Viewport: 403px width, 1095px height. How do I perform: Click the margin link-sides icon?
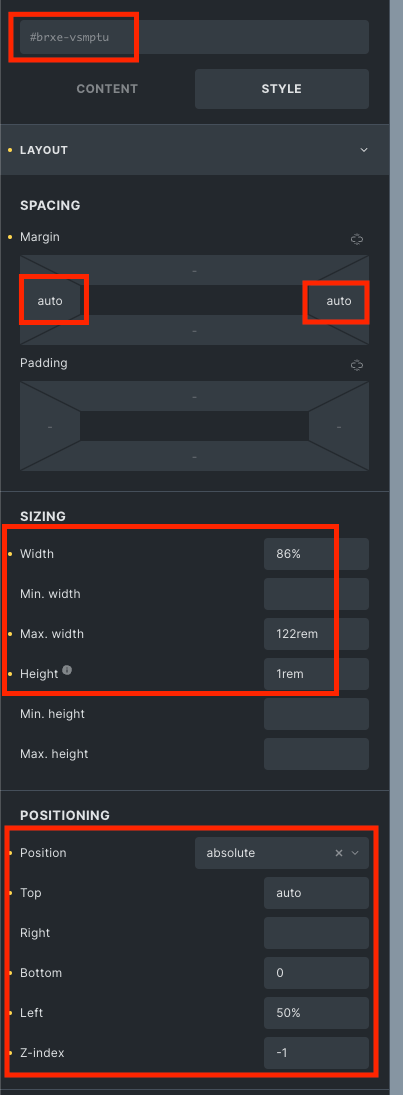pyautogui.click(x=357, y=240)
